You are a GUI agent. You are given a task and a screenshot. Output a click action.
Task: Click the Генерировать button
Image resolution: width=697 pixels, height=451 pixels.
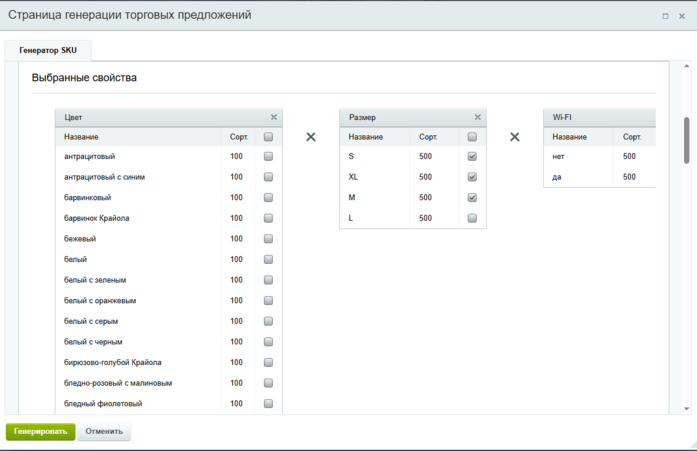click(x=40, y=431)
